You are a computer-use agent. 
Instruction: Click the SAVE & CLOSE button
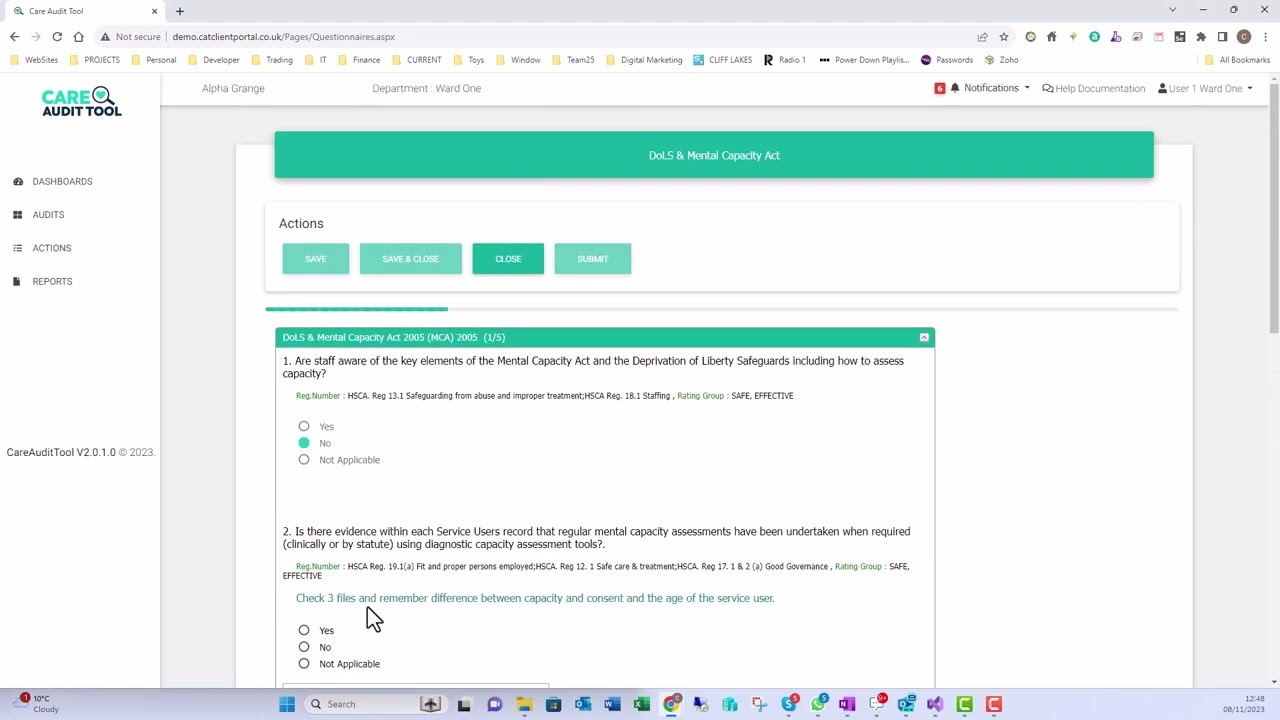pos(411,259)
